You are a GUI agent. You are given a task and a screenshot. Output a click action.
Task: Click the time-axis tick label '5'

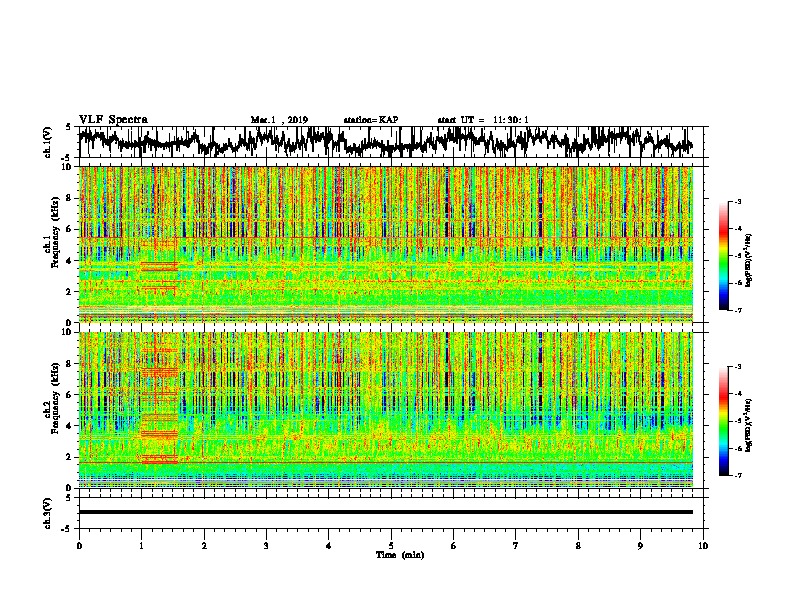tap(391, 546)
